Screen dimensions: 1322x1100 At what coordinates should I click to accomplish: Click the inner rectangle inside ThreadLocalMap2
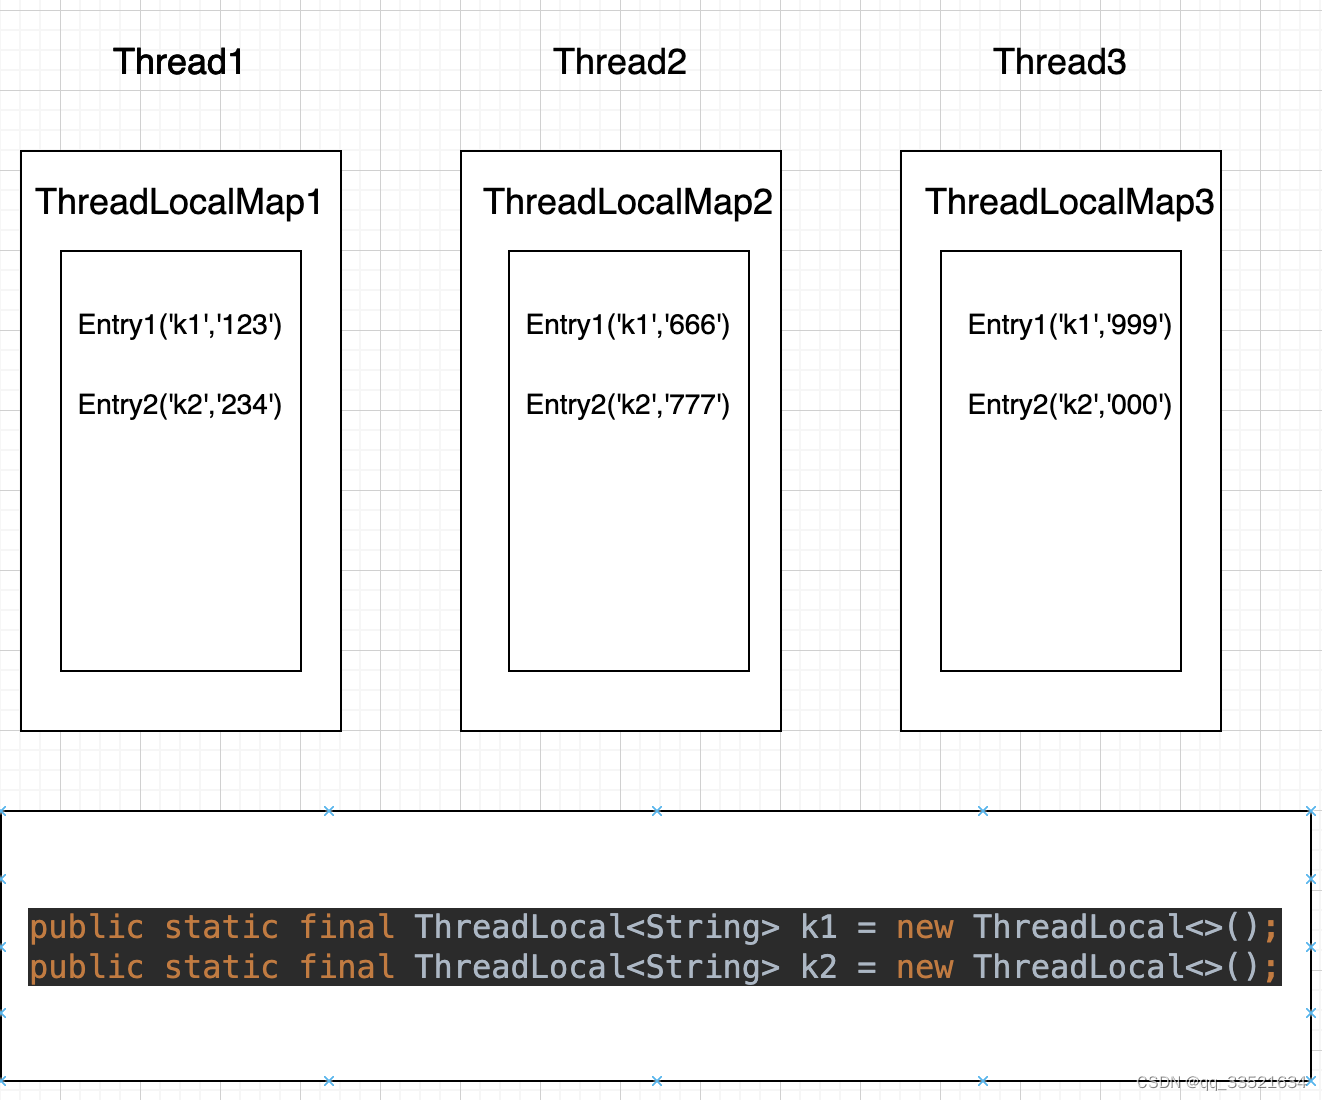click(628, 560)
